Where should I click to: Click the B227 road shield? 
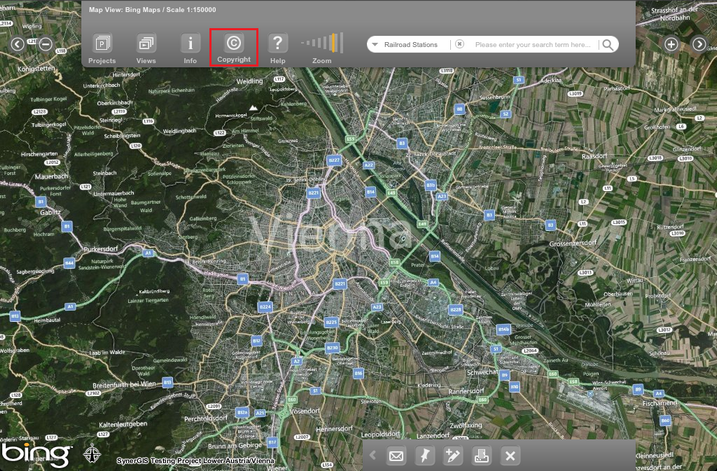[334, 160]
